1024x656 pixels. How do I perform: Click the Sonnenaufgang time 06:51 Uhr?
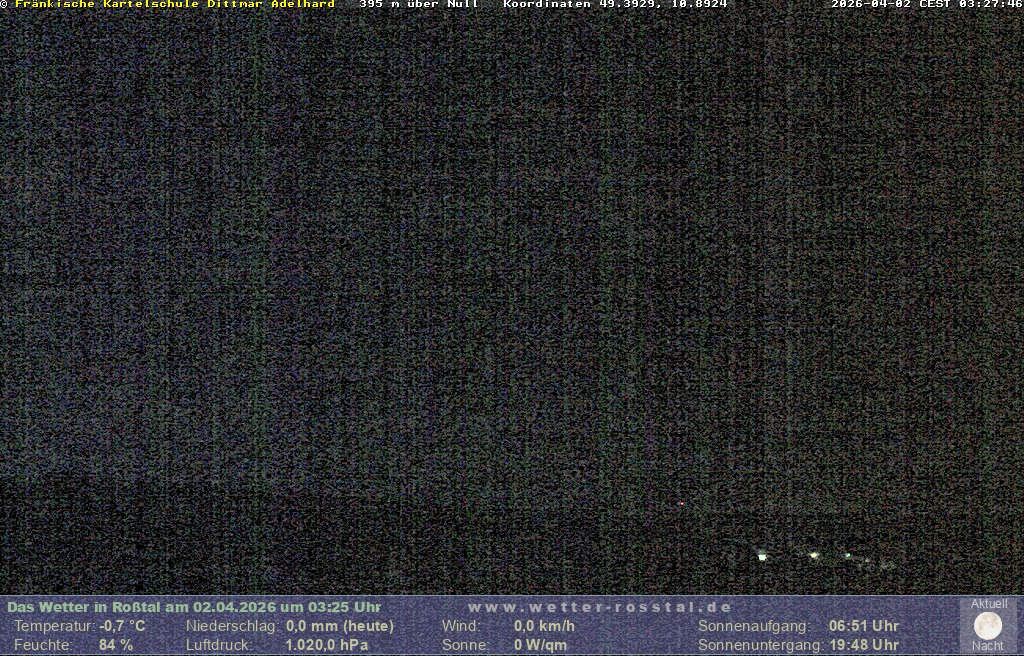click(863, 626)
